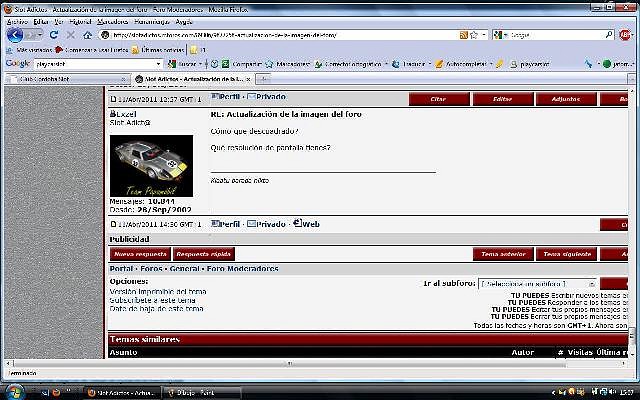The height and width of the screenshot is (400, 640).
Task: Click the volume icon in system tray
Action: coord(613,392)
